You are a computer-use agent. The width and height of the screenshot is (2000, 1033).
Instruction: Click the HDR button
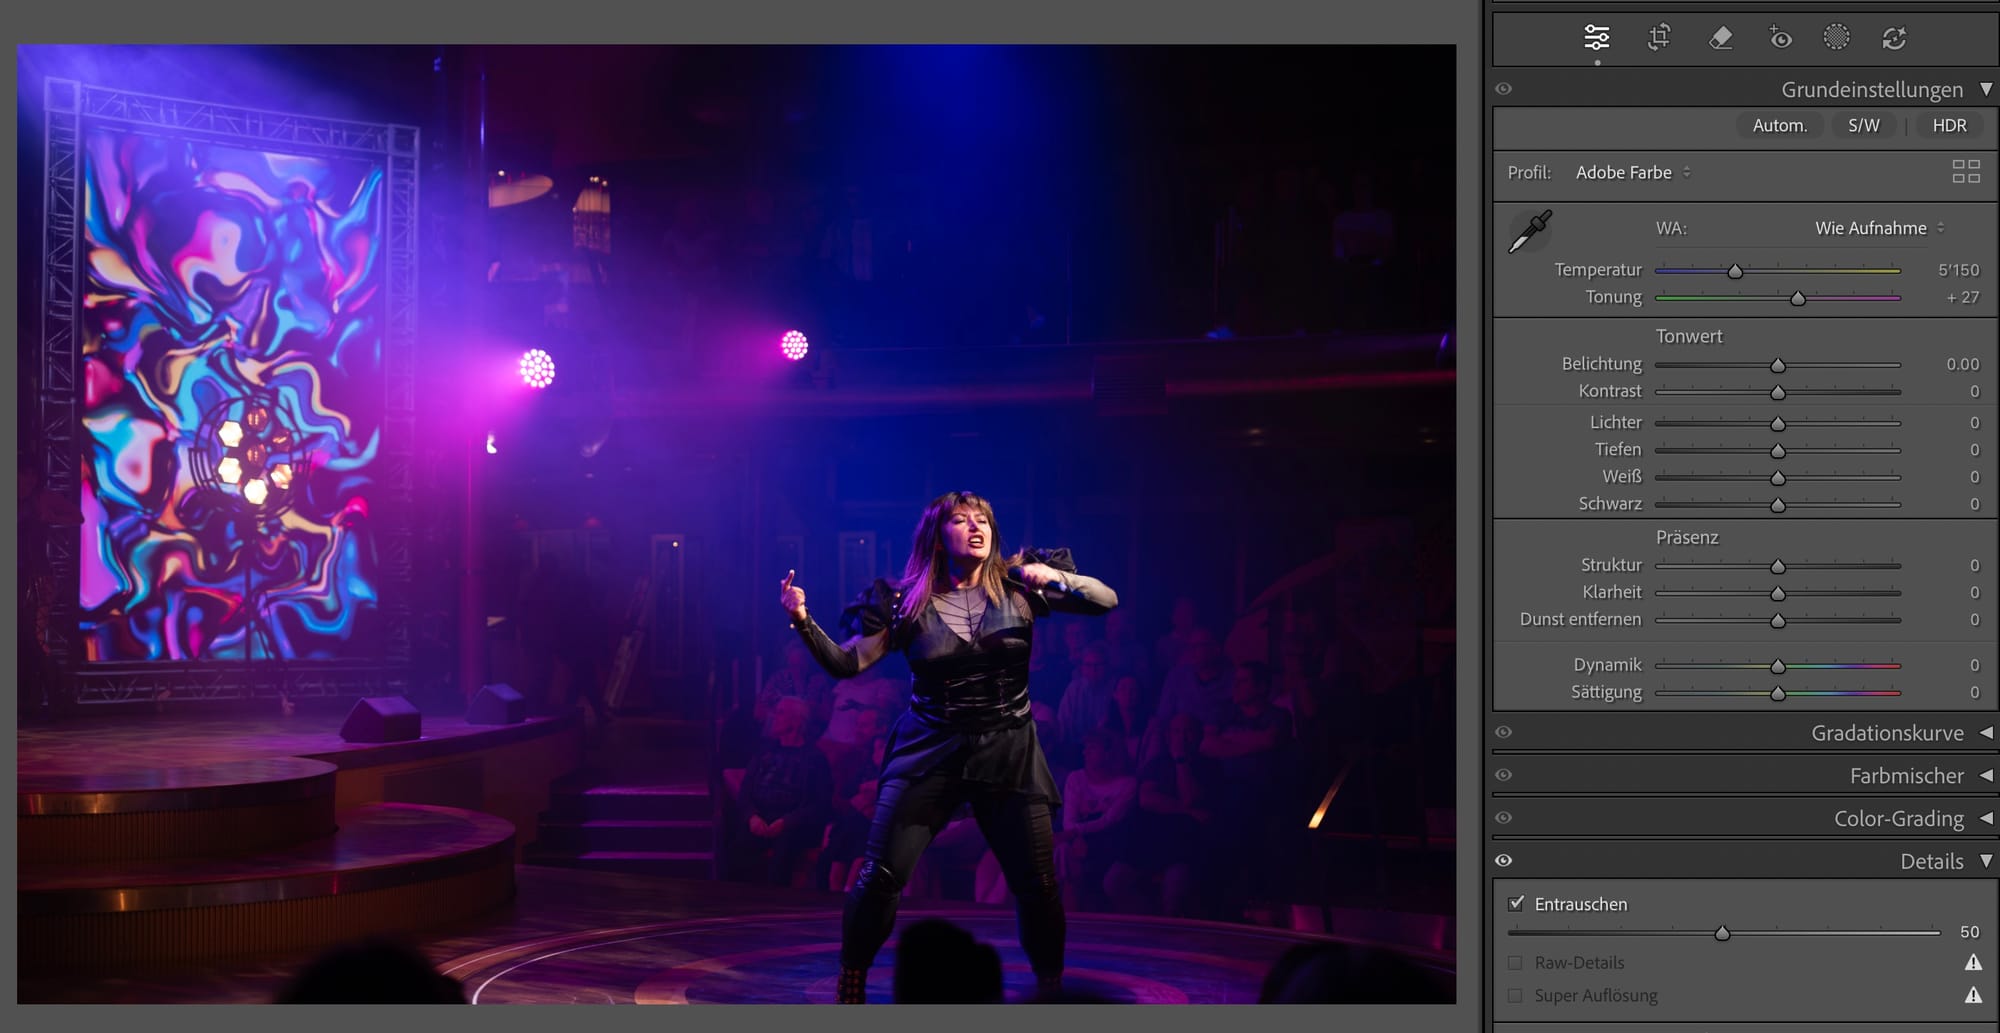point(1949,125)
